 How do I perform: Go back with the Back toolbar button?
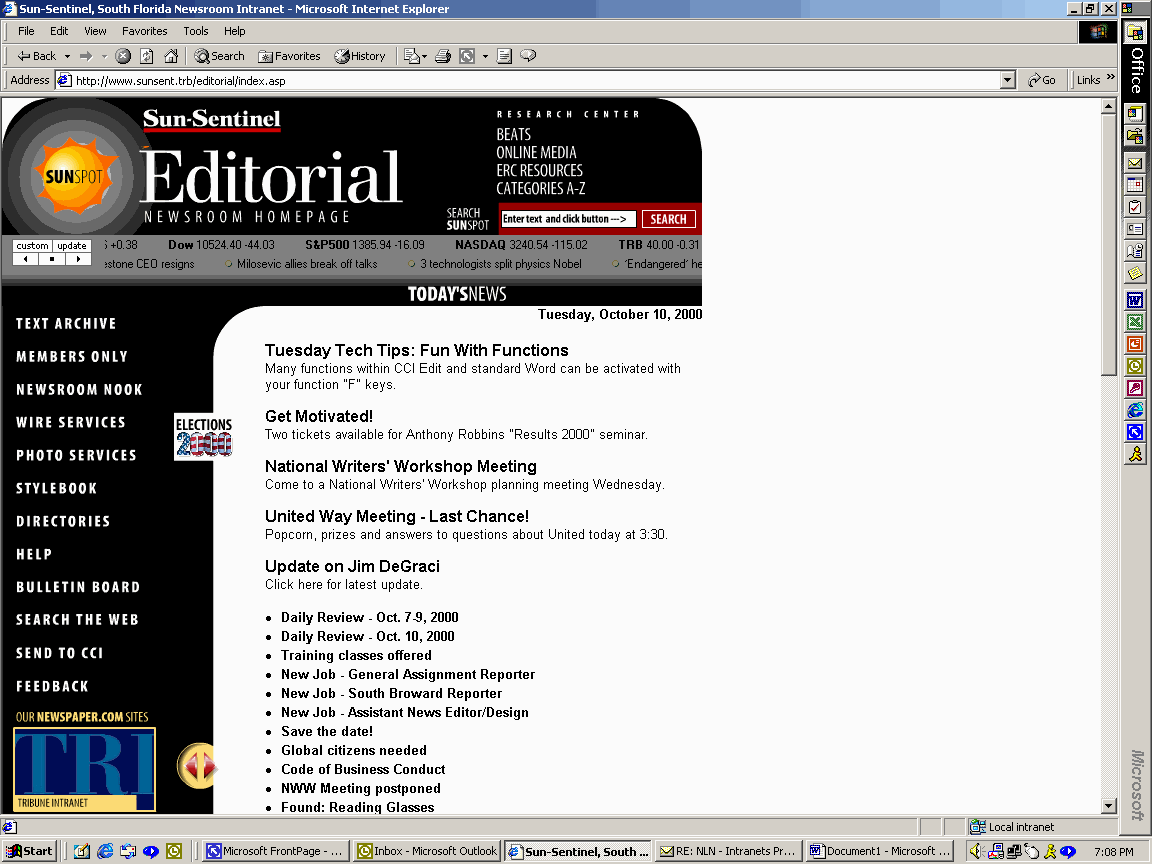pyautogui.click(x=36, y=56)
